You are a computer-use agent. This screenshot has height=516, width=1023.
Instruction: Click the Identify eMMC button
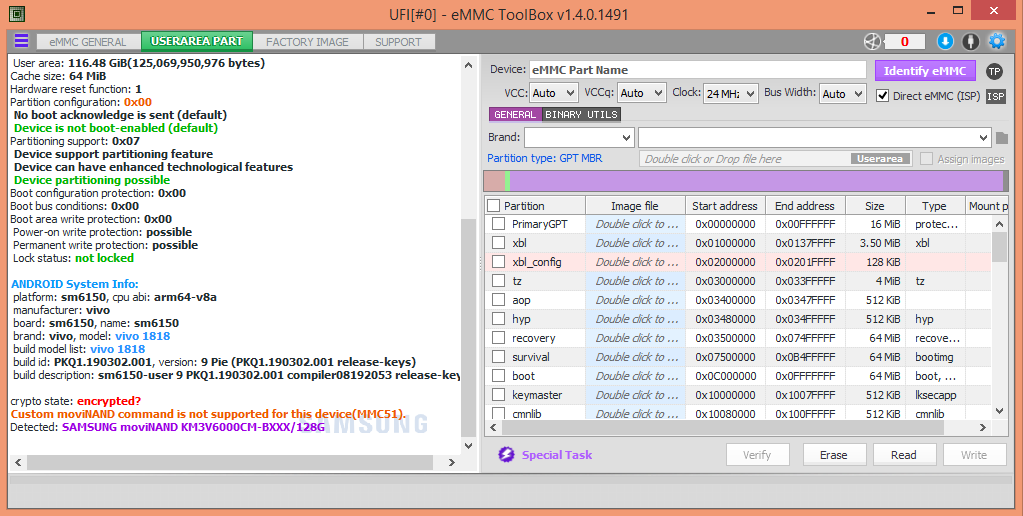924,71
